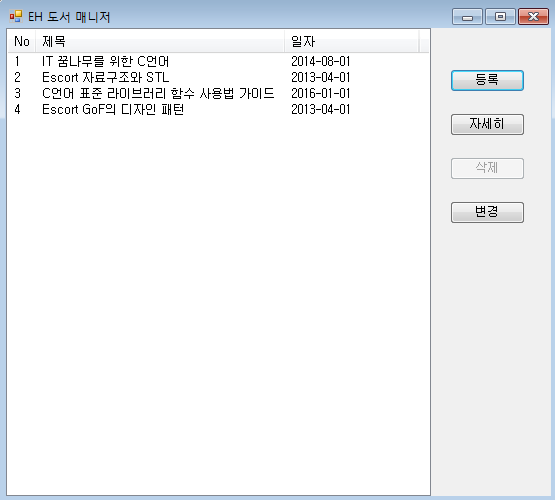Click the 변경 button
The width and height of the screenshot is (555, 500).
coord(487,212)
